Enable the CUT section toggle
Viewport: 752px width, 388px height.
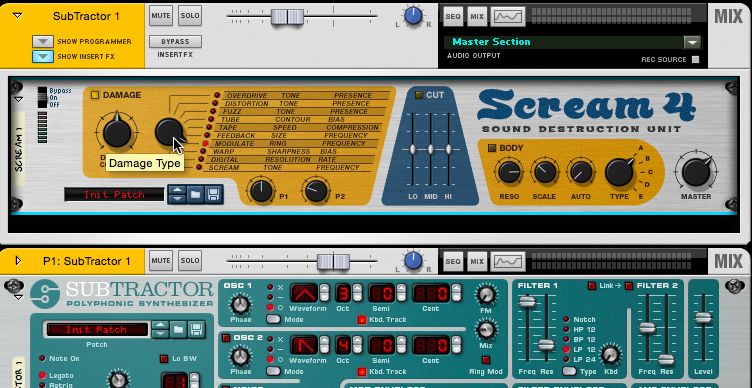coord(419,95)
